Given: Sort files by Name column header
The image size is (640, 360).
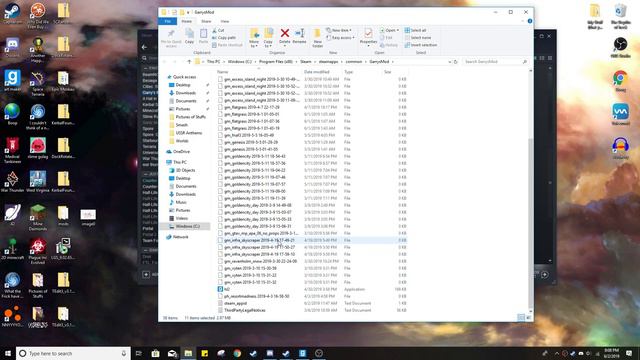Looking at the screenshot, I should pos(222,72).
